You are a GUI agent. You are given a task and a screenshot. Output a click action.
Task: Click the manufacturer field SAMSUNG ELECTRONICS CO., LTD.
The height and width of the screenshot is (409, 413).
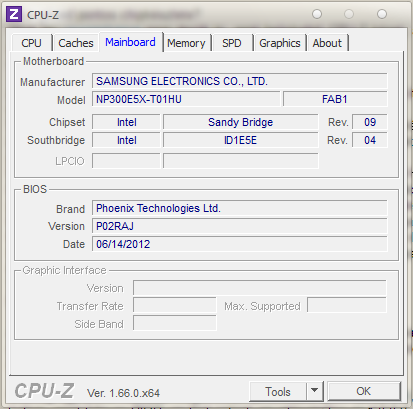(240, 81)
